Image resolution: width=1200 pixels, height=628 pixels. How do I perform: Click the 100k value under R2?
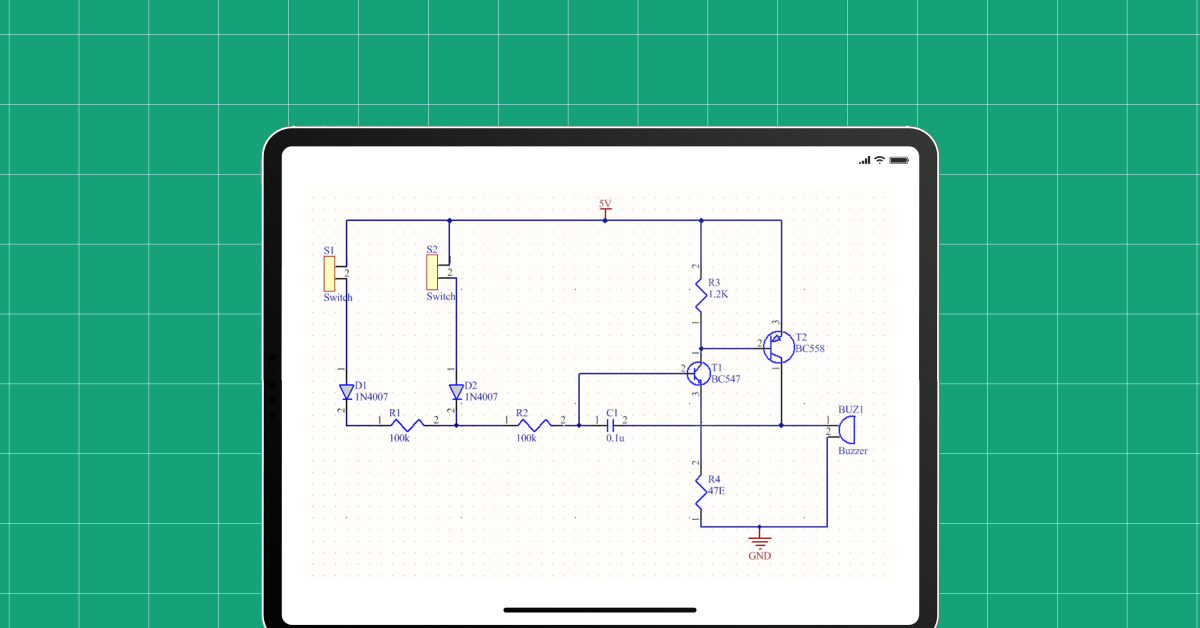coord(526,438)
